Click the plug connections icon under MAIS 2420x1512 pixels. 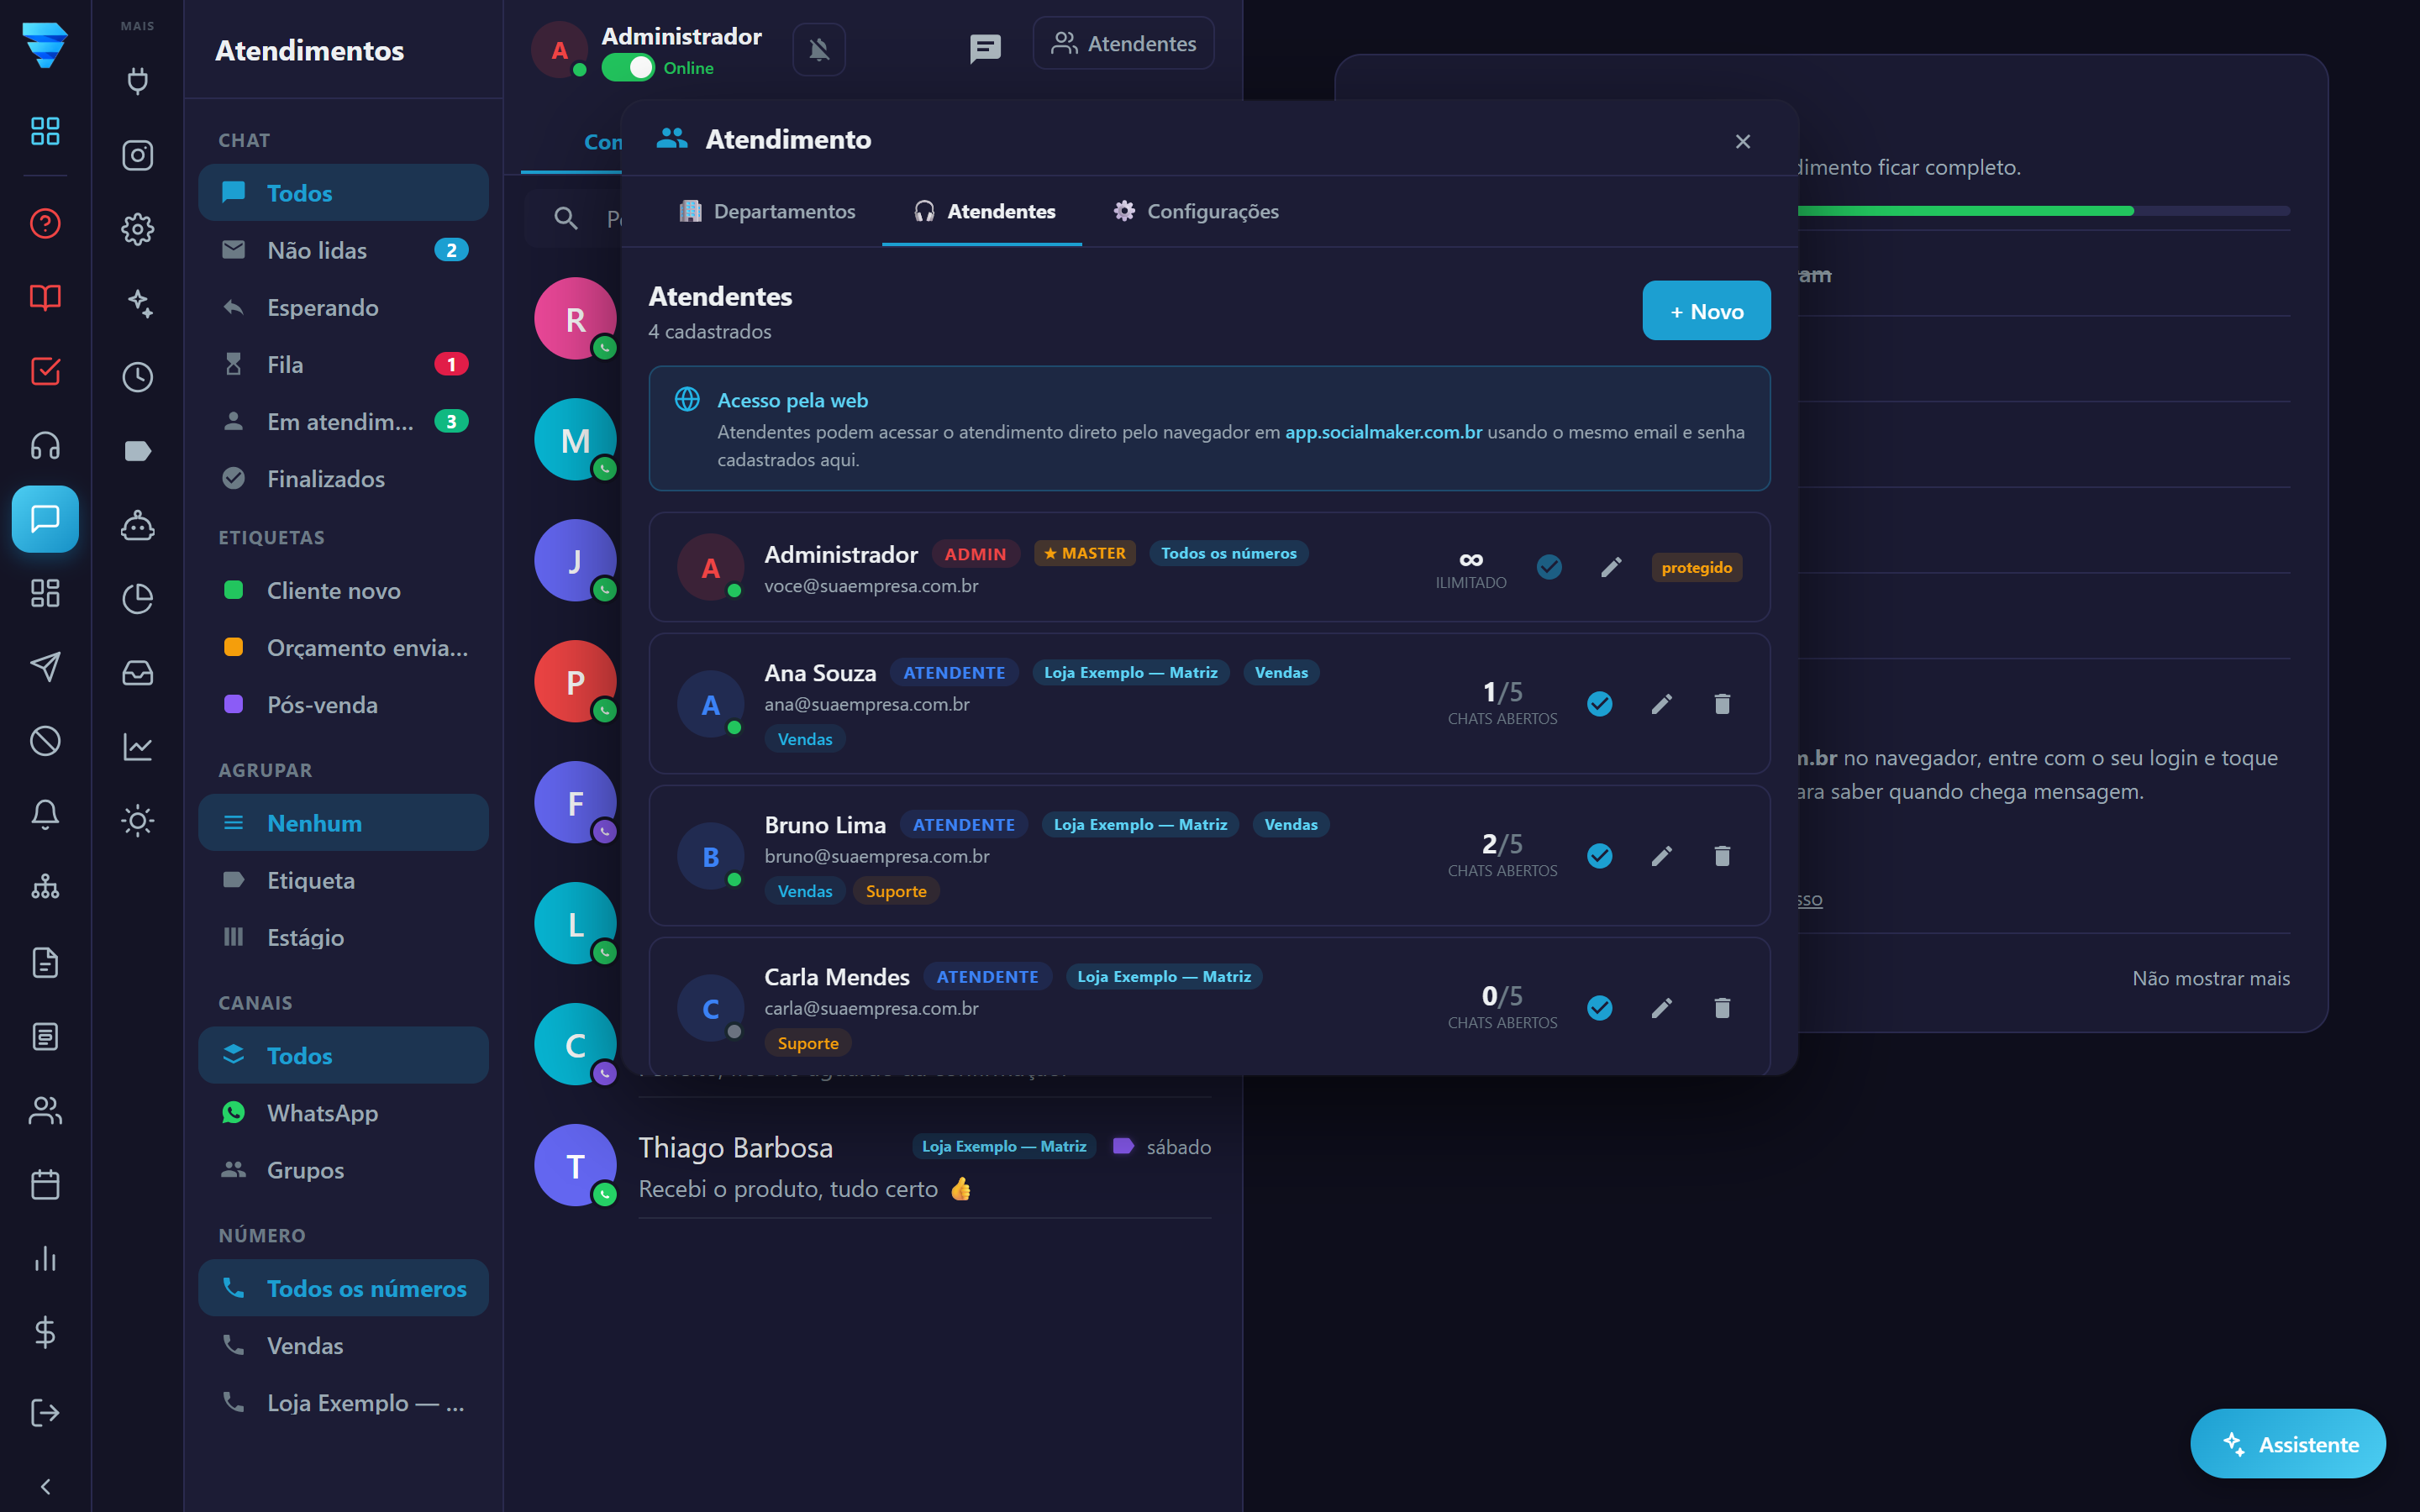137,81
